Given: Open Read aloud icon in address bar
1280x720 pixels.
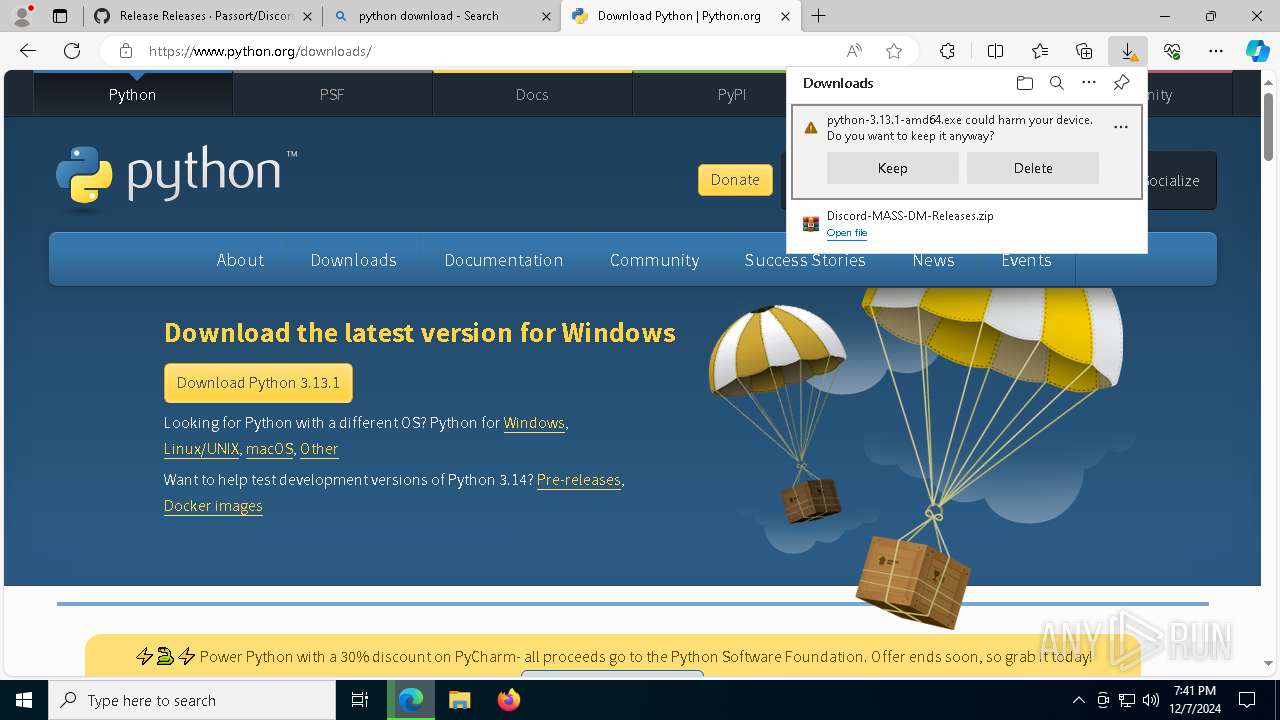Looking at the screenshot, I should coord(854,51).
